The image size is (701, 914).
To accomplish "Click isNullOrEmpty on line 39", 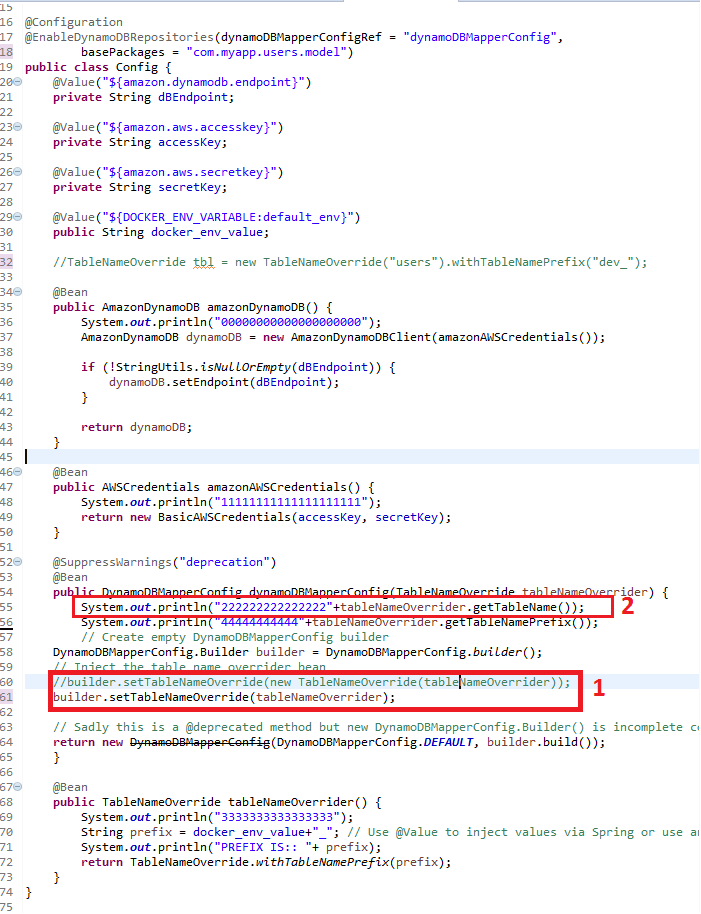I will pos(245,367).
